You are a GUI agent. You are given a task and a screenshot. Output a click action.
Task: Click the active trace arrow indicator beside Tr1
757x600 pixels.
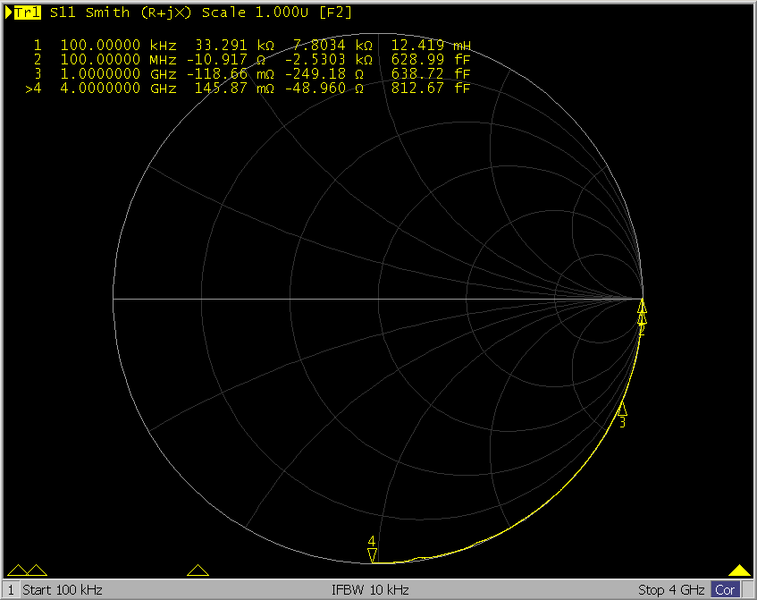coord(8,13)
